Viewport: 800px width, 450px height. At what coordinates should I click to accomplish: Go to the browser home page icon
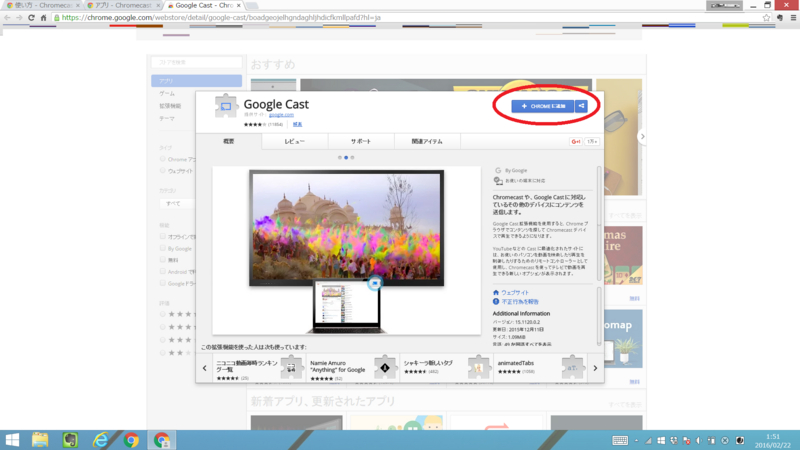pyautogui.click(x=43, y=17)
